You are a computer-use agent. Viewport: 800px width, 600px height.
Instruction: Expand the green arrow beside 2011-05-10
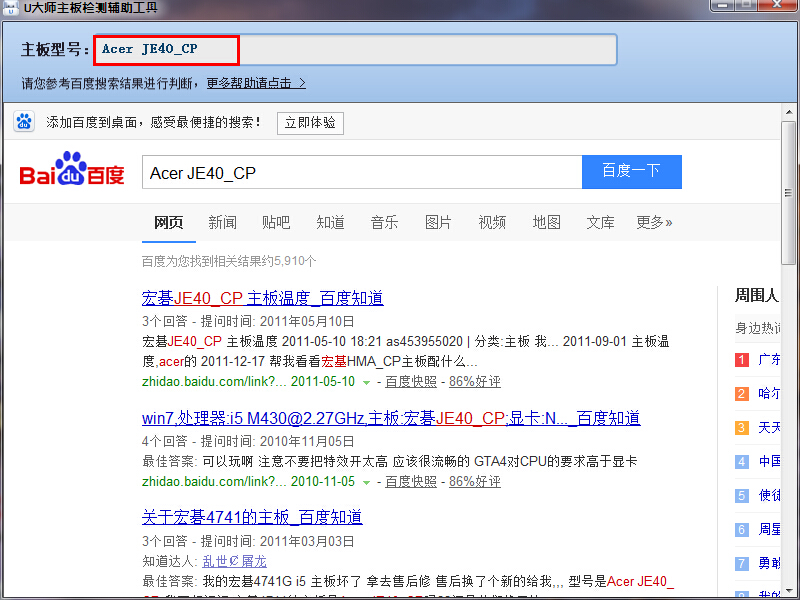click(366, 382)
